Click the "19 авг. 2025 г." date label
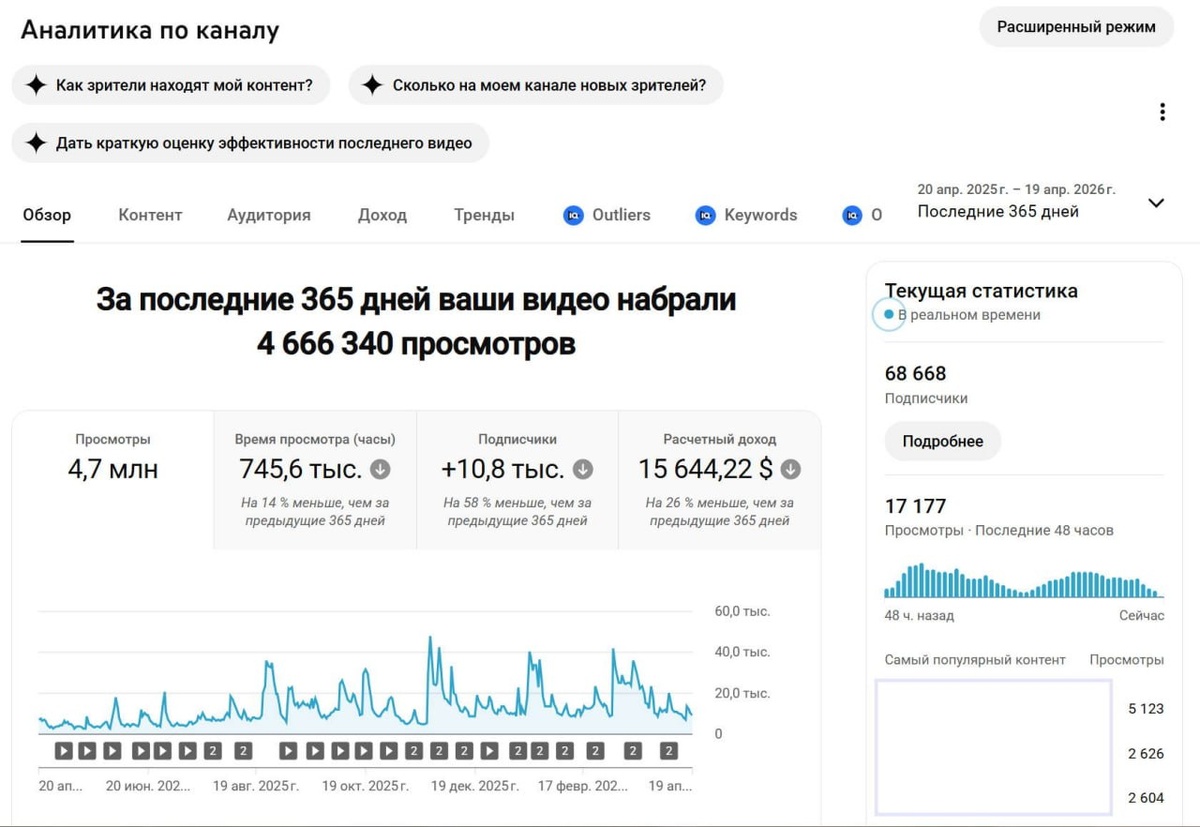Image resolution: width=1200 pixels, height=827 pixels. [x=256, y=786]
